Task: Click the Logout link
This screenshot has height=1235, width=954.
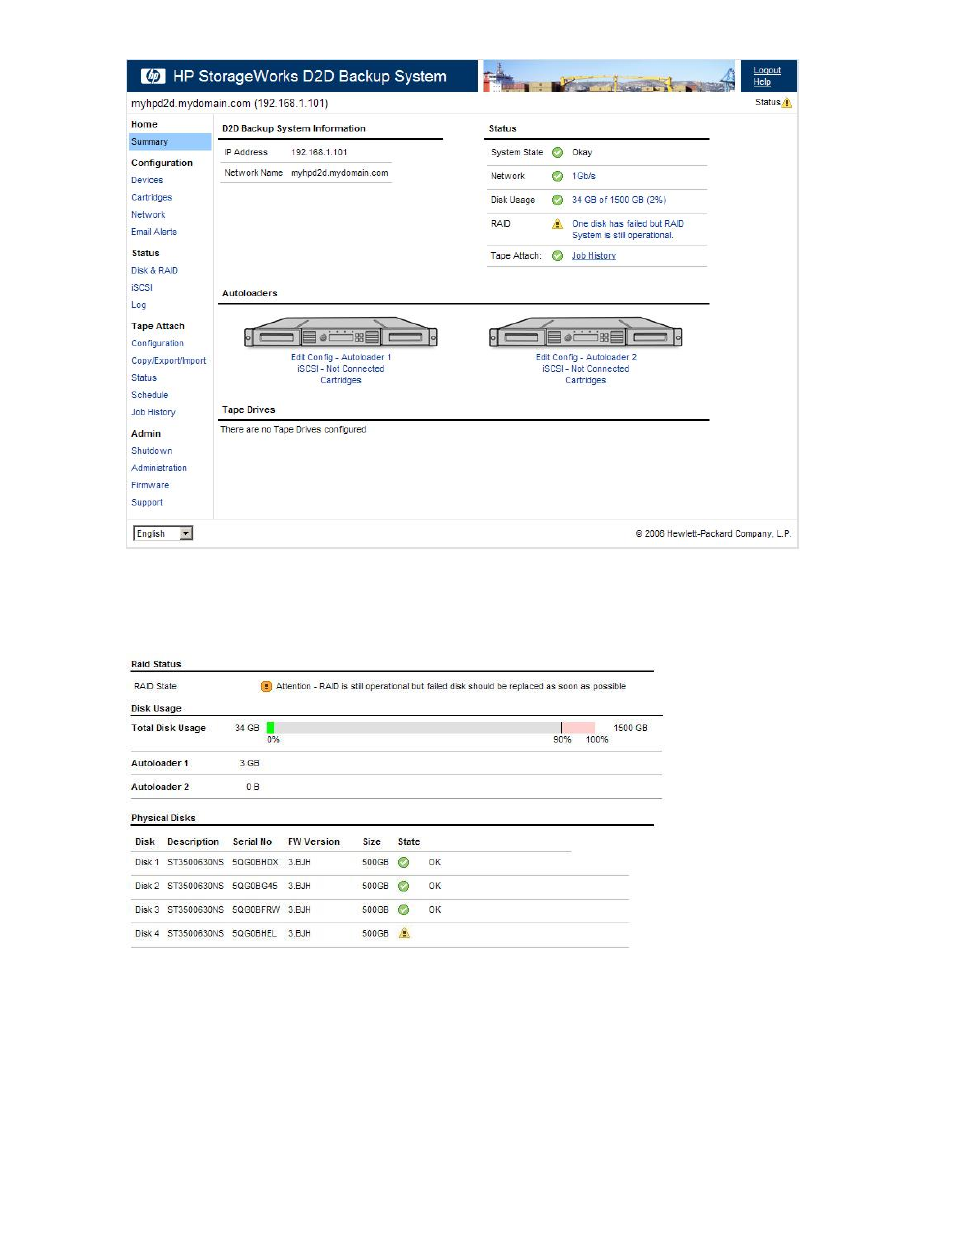Action: pyautogui.click(x=767, y=71)
